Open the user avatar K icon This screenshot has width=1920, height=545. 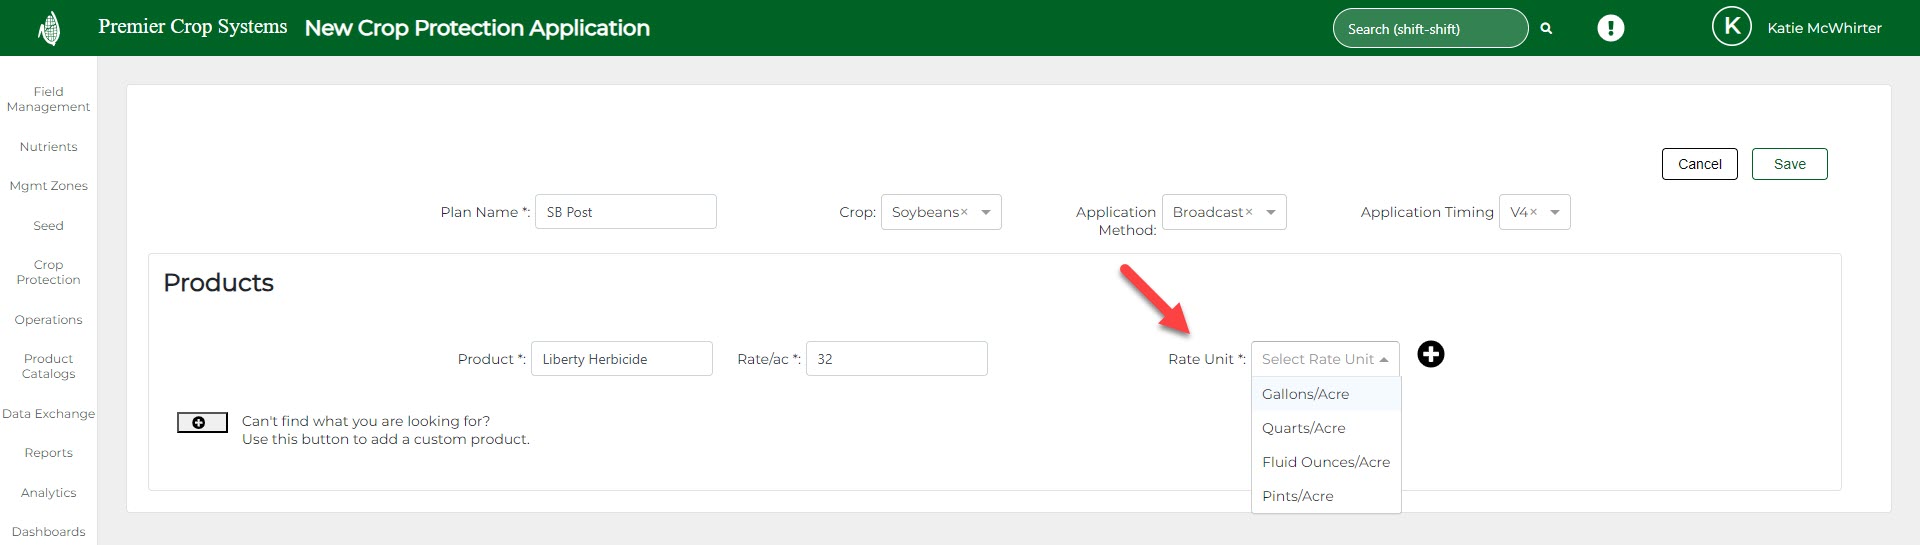[x=1731, y=27]
